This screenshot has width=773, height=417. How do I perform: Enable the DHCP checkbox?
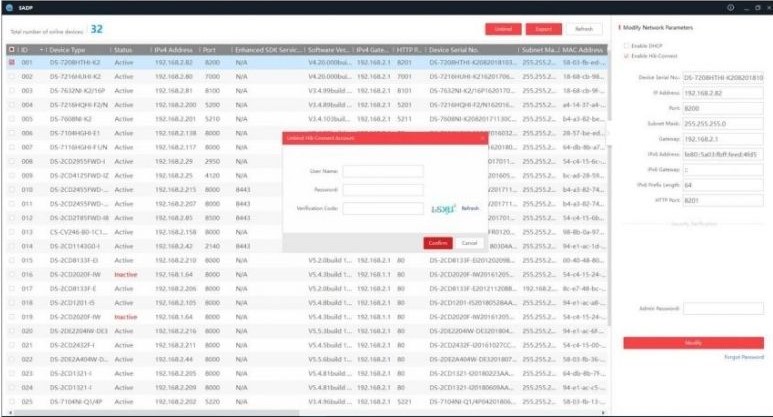(x=626, y=46)
